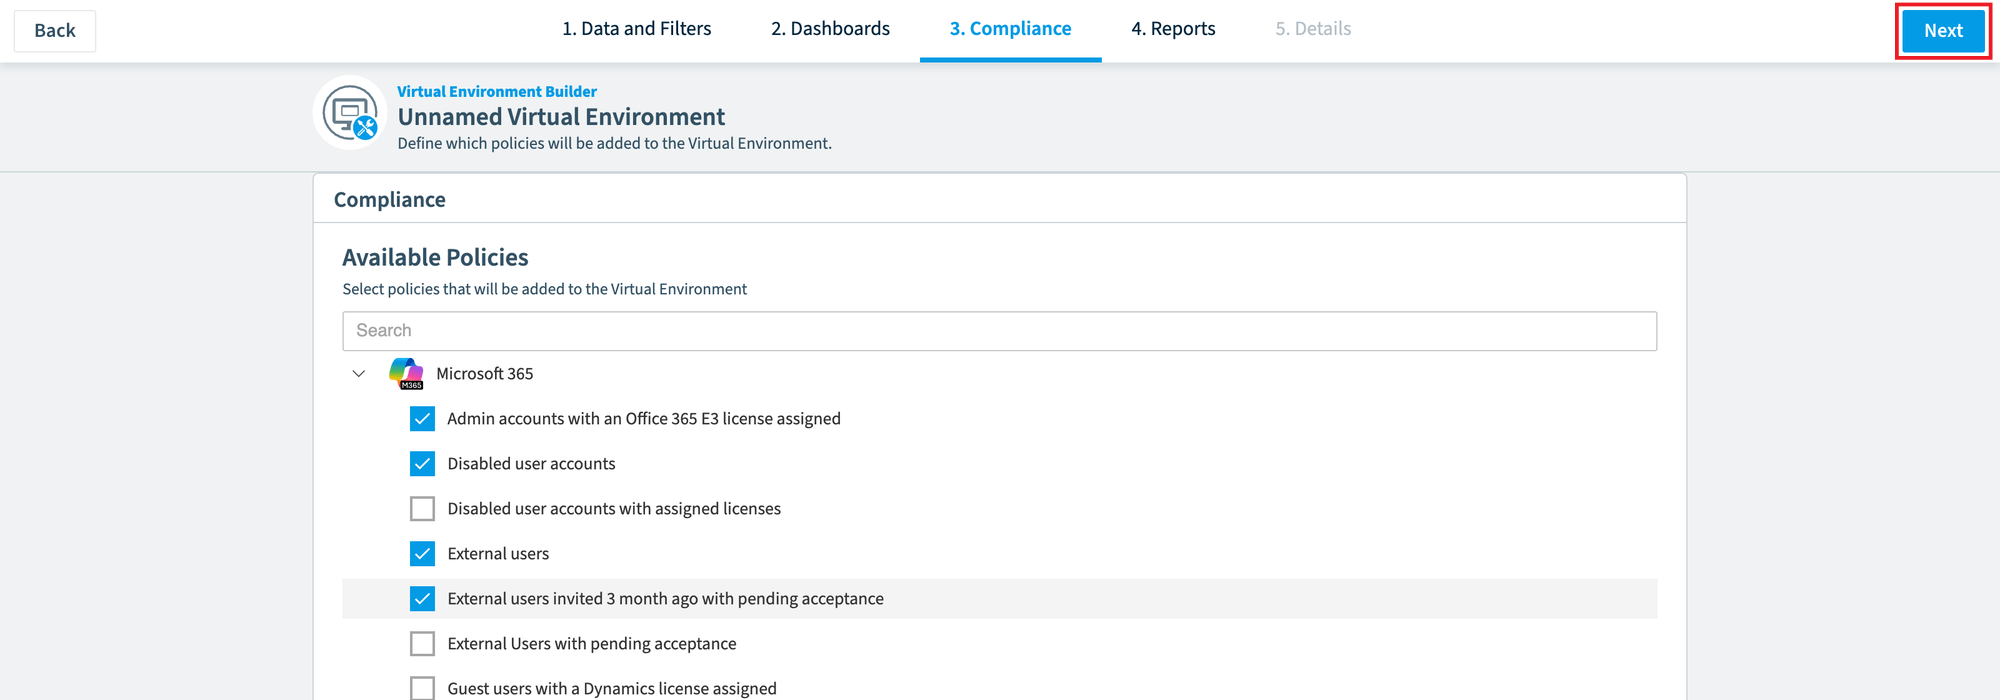
Task: Select the Compliance step tab
Action: 1010,29
